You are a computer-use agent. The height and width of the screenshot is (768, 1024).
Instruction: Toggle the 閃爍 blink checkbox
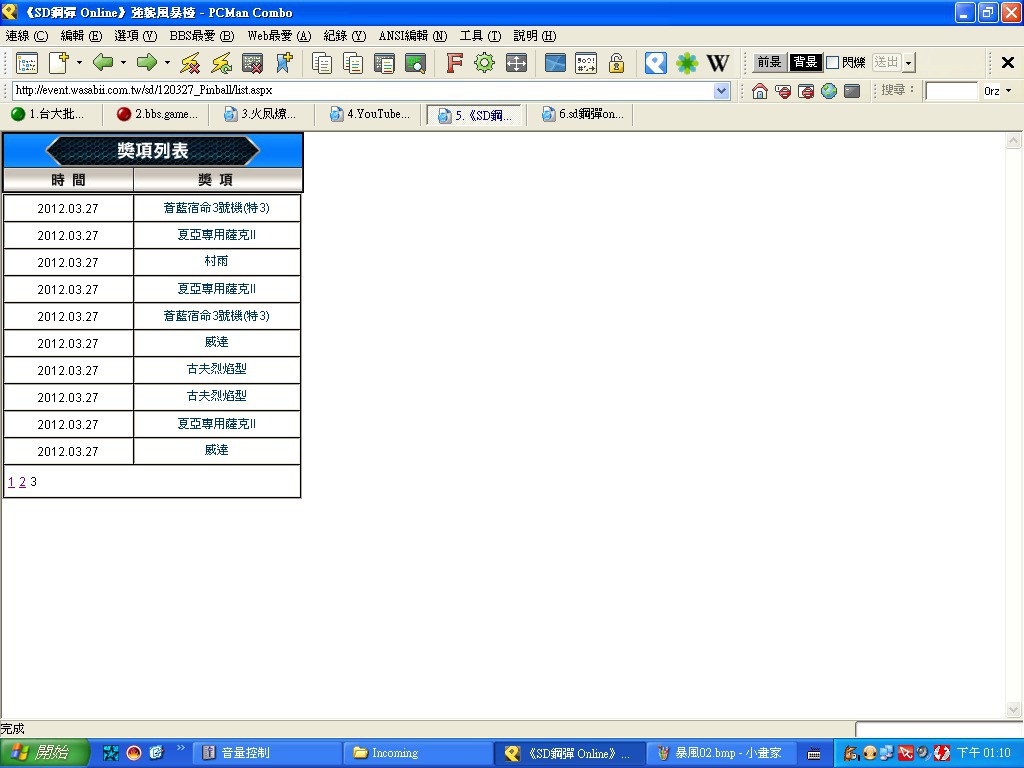point(833,63)
